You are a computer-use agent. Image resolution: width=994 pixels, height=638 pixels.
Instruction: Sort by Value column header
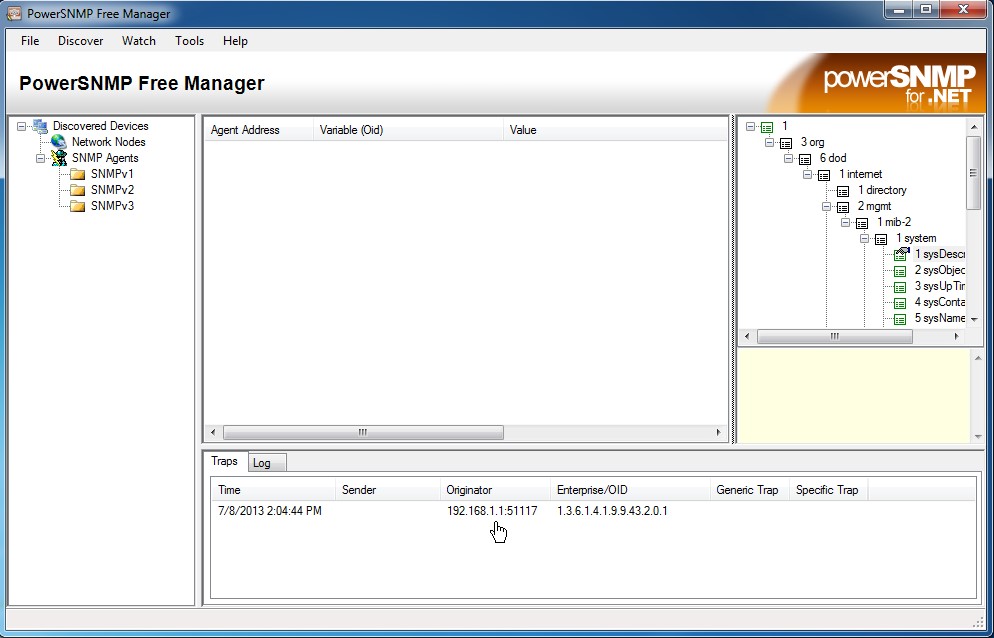click(615, 130)
